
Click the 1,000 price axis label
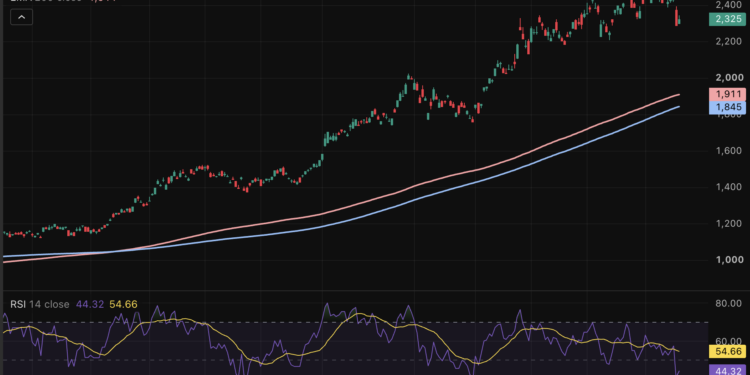click(x=729, y=260)
